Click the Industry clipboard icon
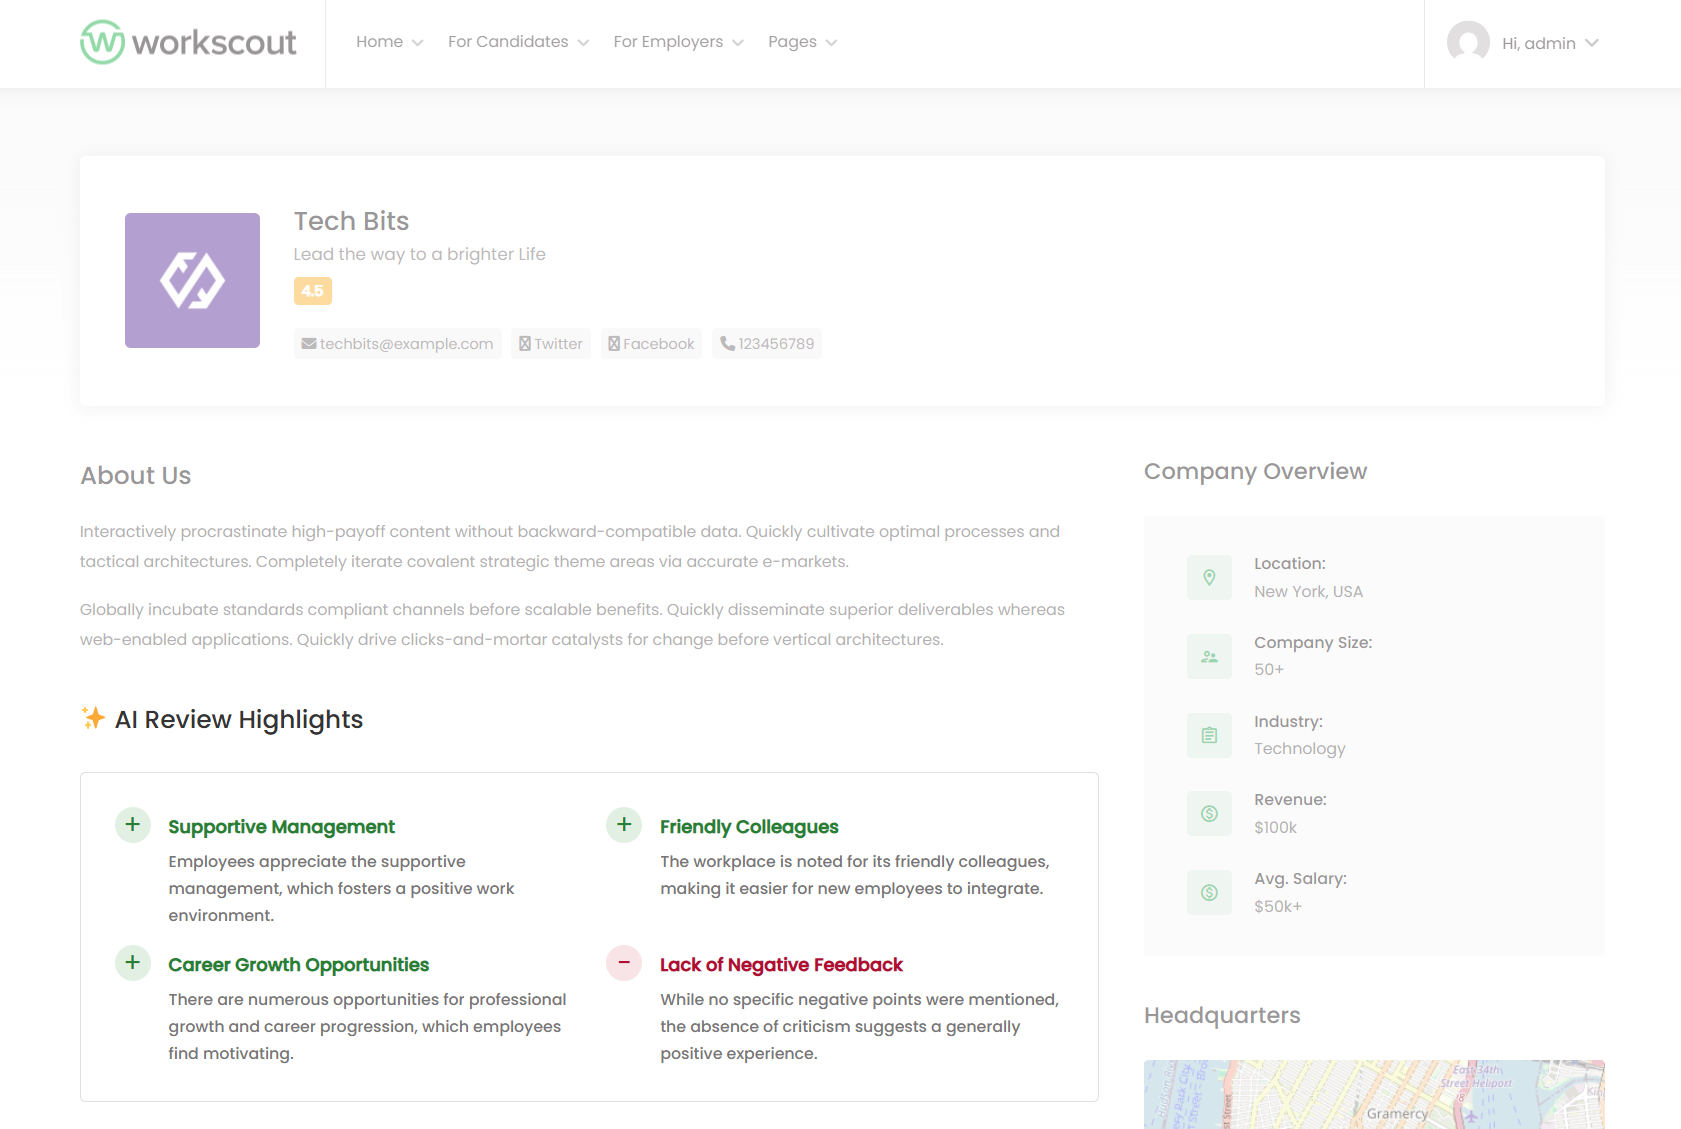1681x1129 pixels. (x=1209, y=735)
